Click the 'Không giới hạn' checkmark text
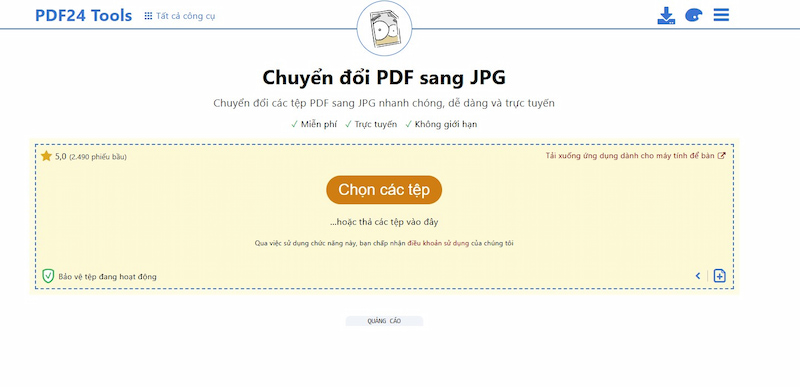Image resolution: width=800 pixels, height=387 pixels. (x=441, y=124)
